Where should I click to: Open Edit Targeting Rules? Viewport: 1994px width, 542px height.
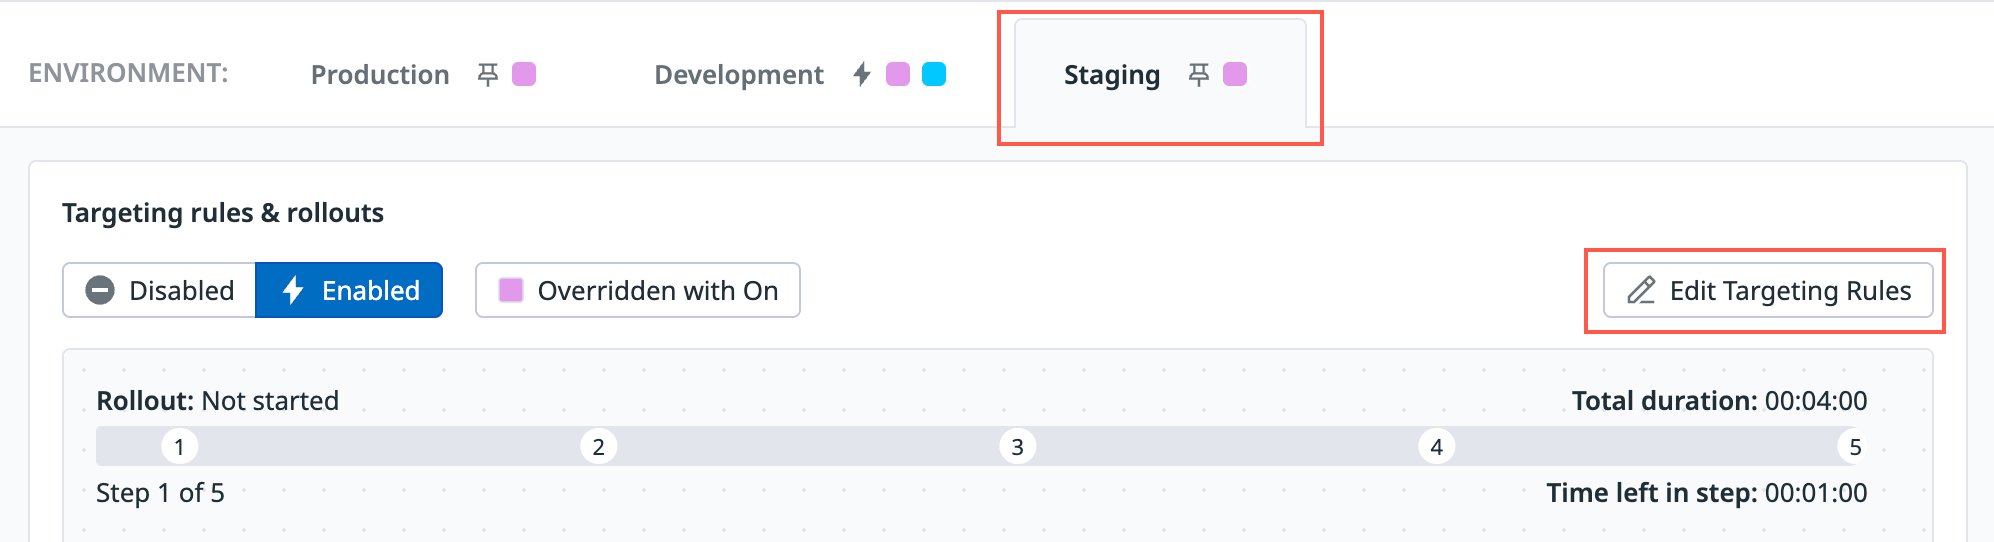pyautogui.click(x=1768, y=291)
